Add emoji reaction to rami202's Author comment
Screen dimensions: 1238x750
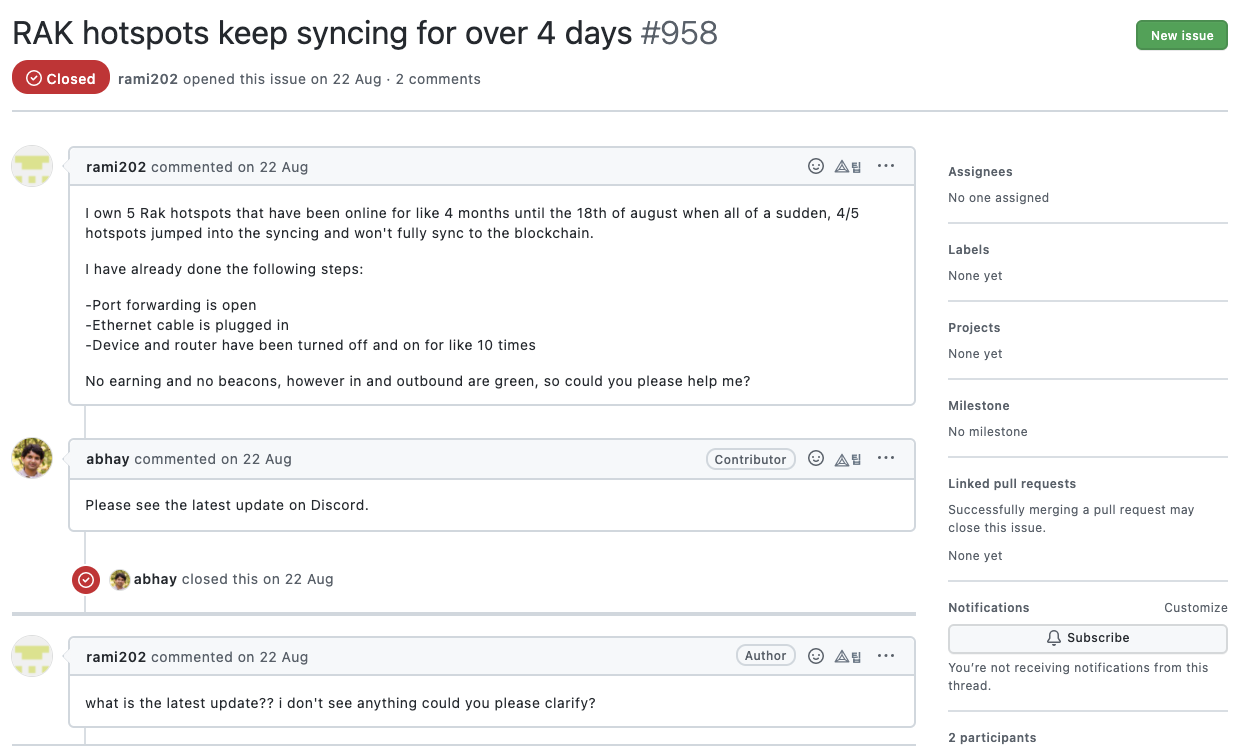[816, 656]
